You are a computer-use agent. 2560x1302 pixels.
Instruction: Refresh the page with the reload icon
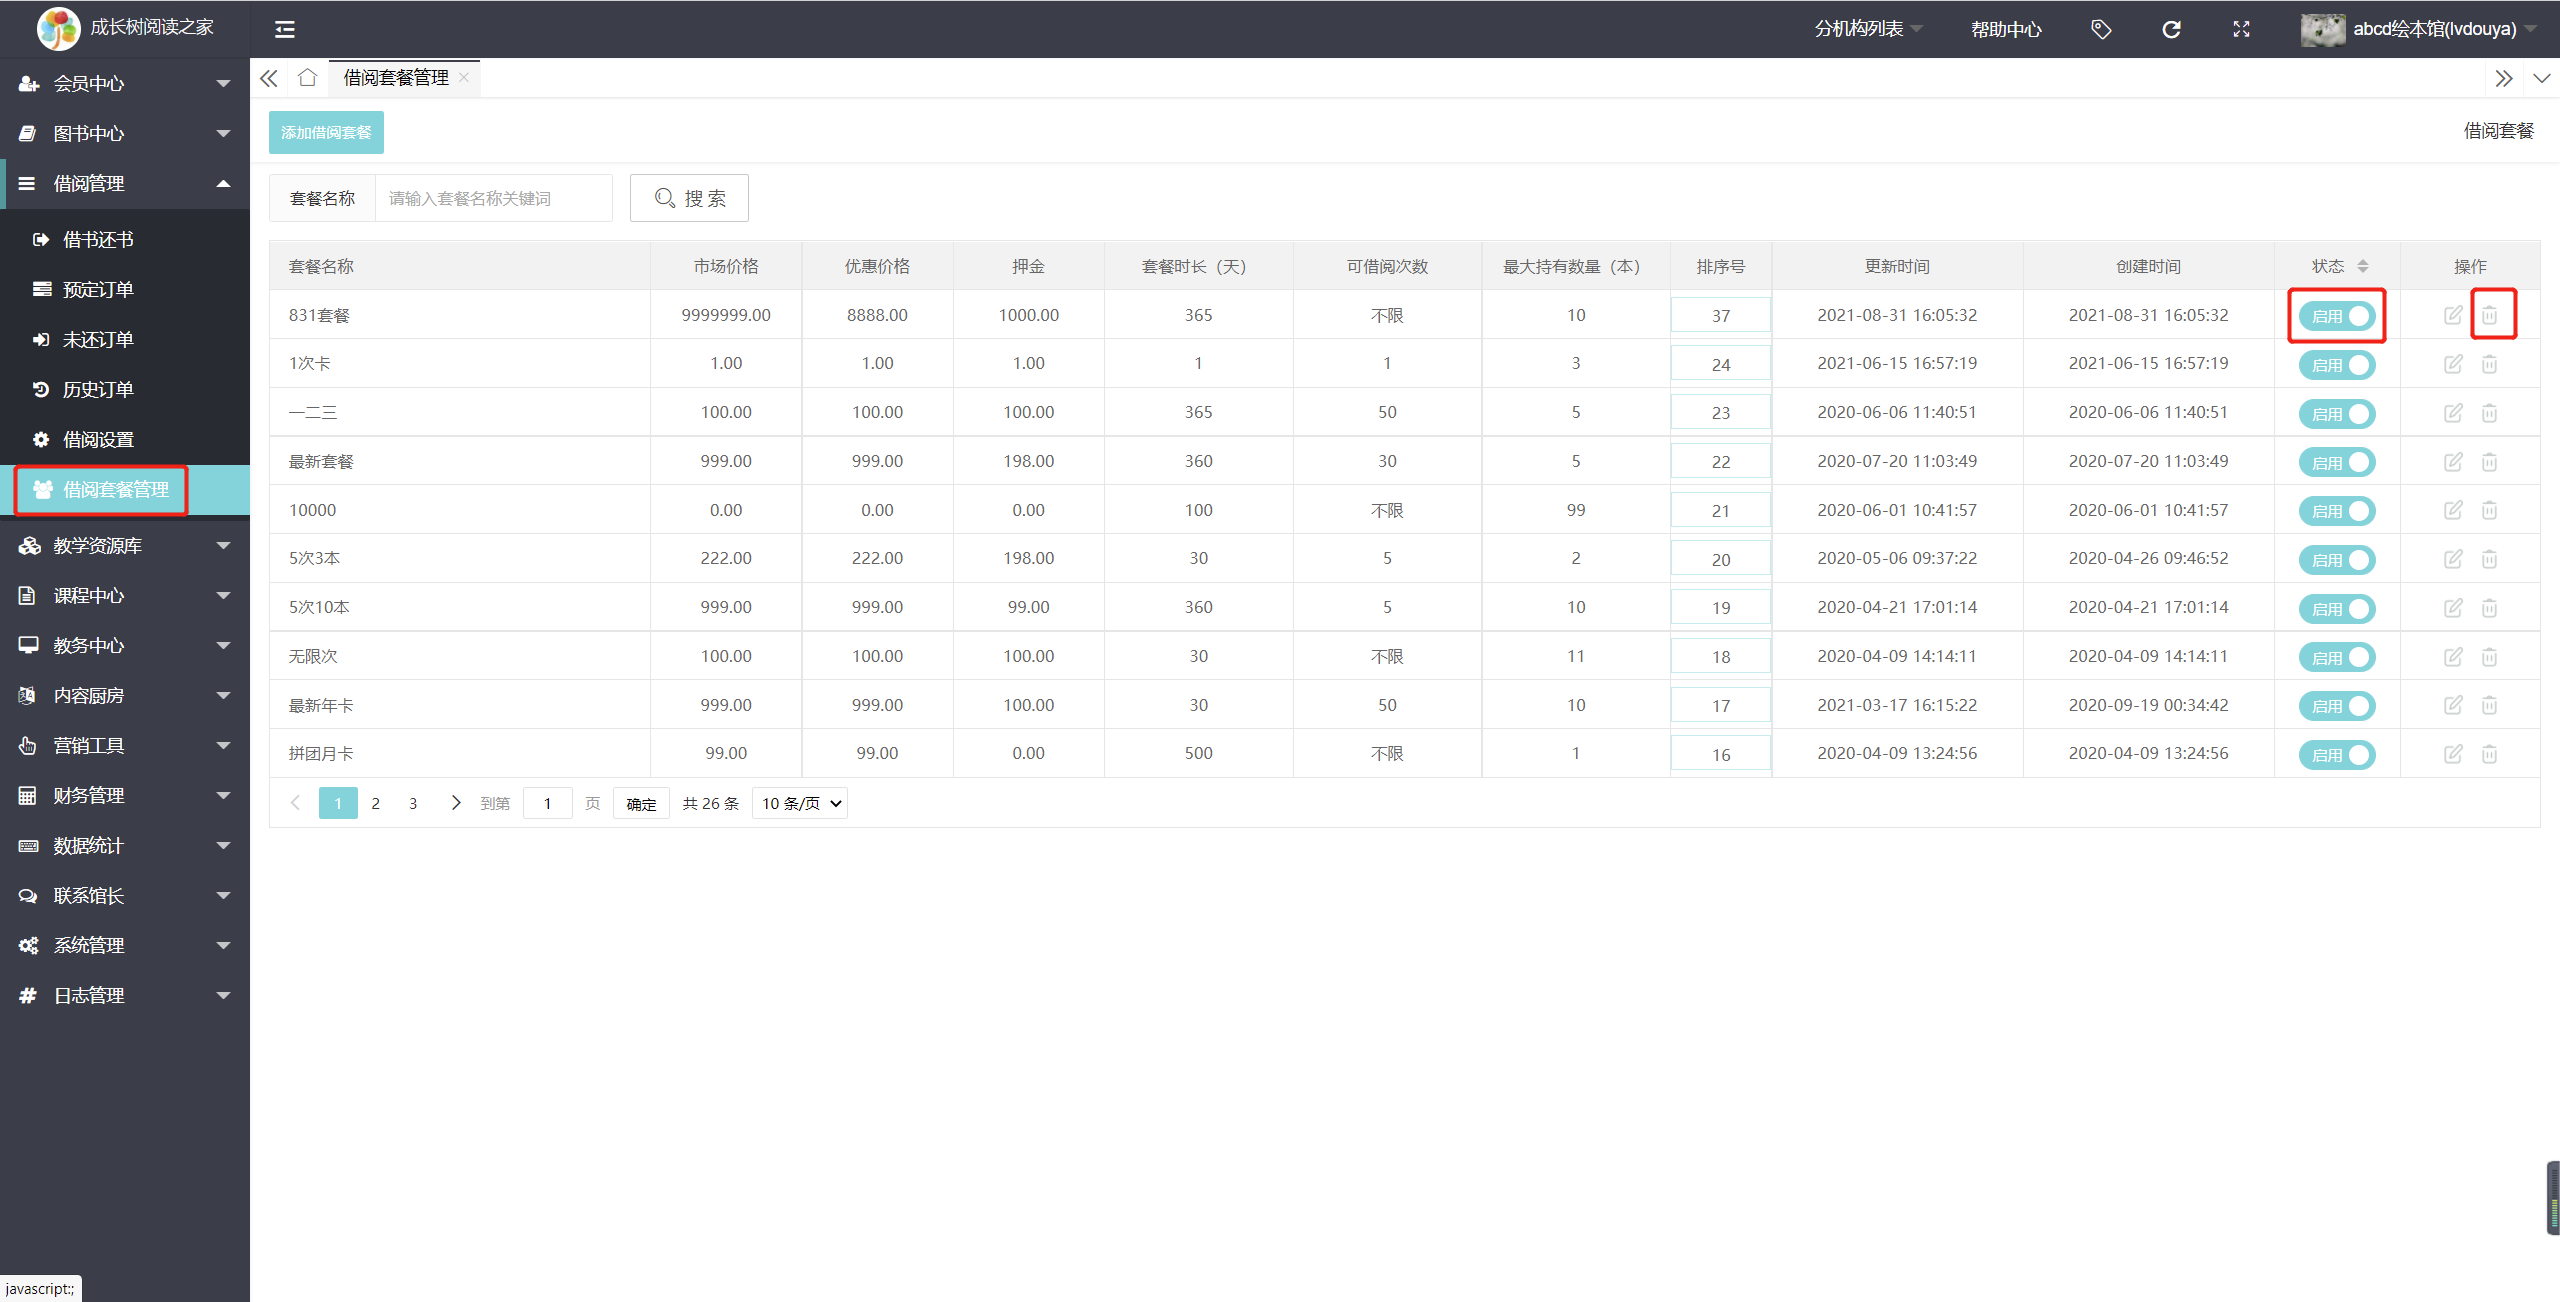[2171, 29]
